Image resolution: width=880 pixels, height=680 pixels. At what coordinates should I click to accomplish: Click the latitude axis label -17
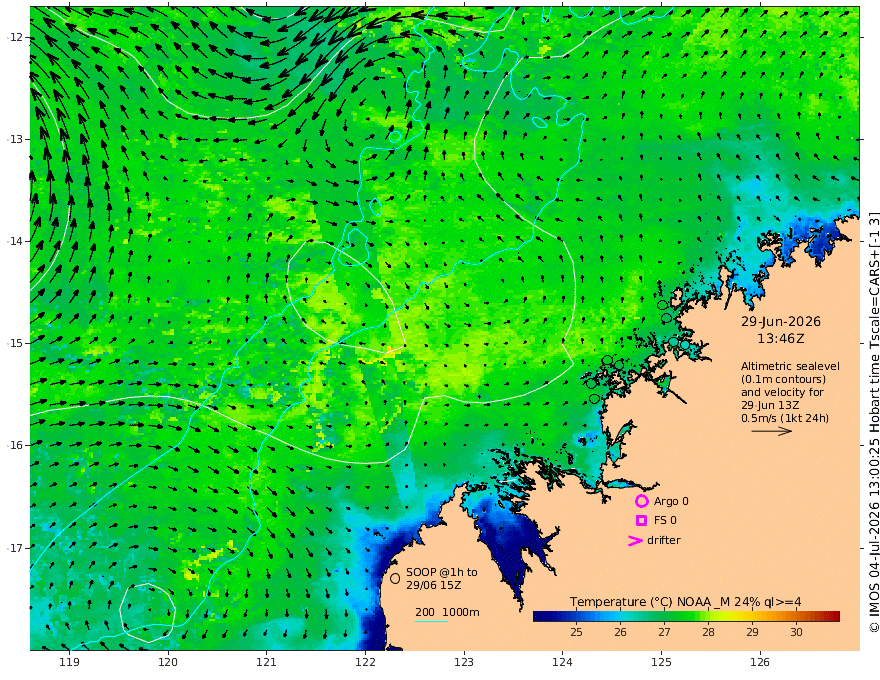point(15,548)
